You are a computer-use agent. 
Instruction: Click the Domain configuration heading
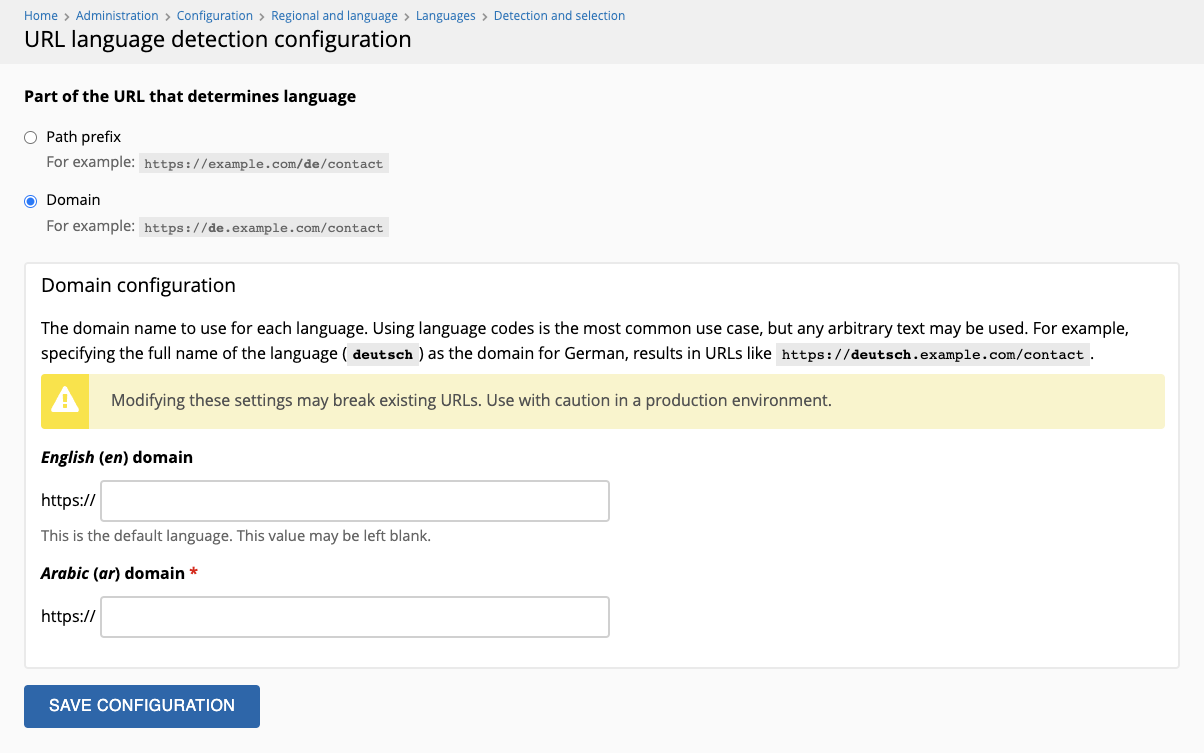137,285
